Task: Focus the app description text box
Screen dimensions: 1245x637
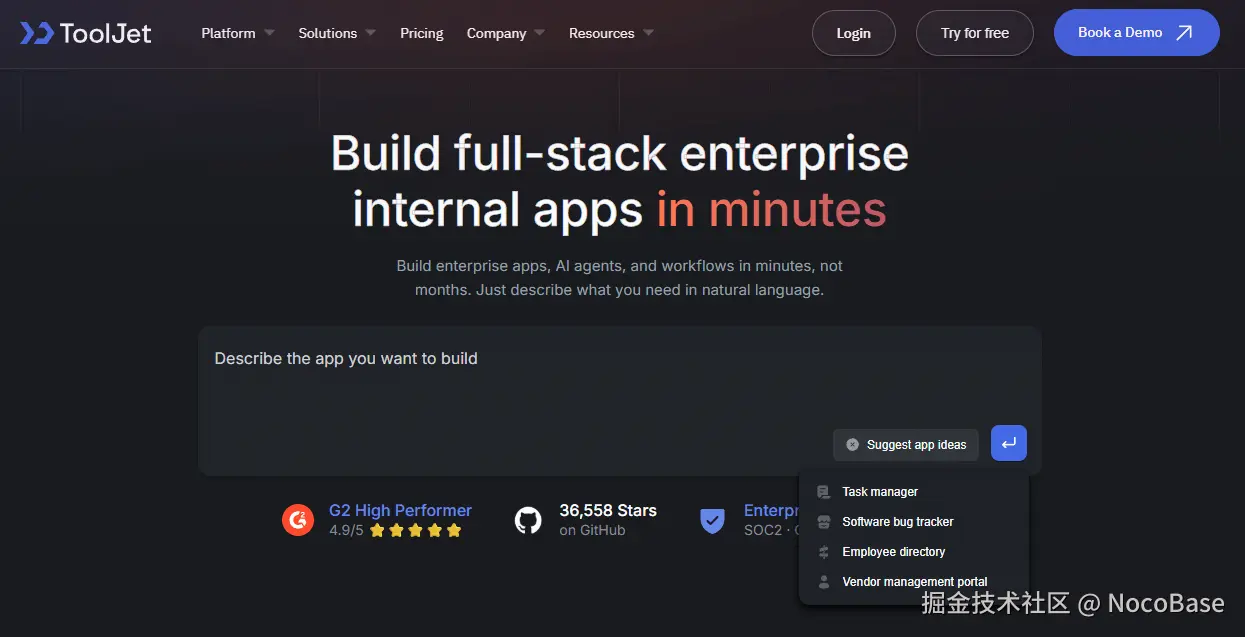Action: (x=620, y=400)
